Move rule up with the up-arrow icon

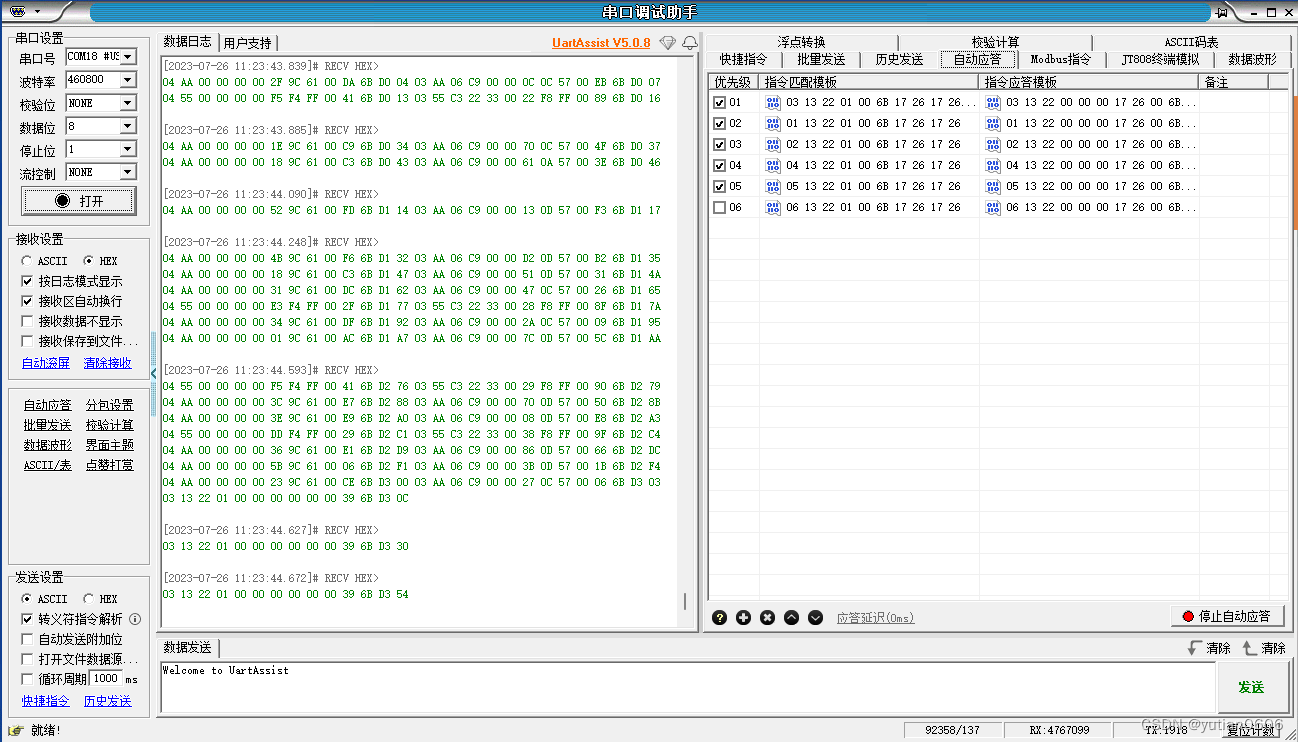791,617
